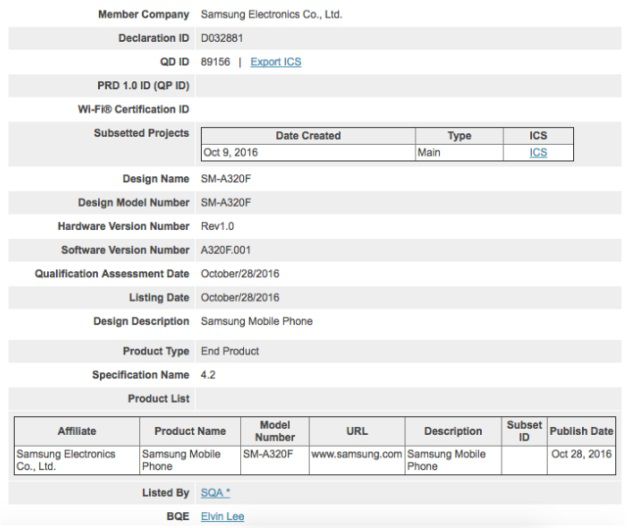Select the Oct 9, 2016 date cell
This screenshot has height=528, width=630.
pos(231,153)
